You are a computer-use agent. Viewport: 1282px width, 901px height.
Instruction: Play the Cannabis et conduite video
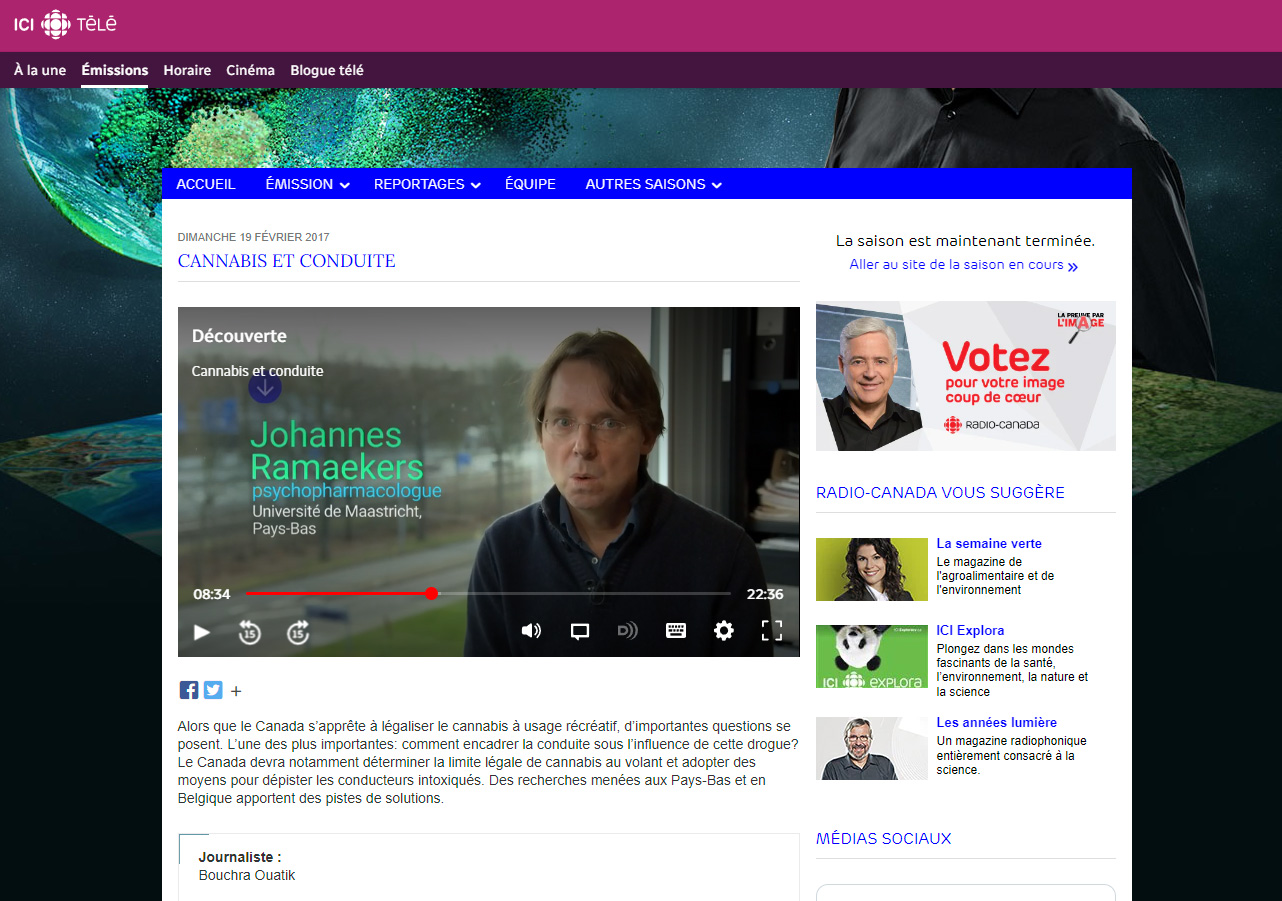202,631
